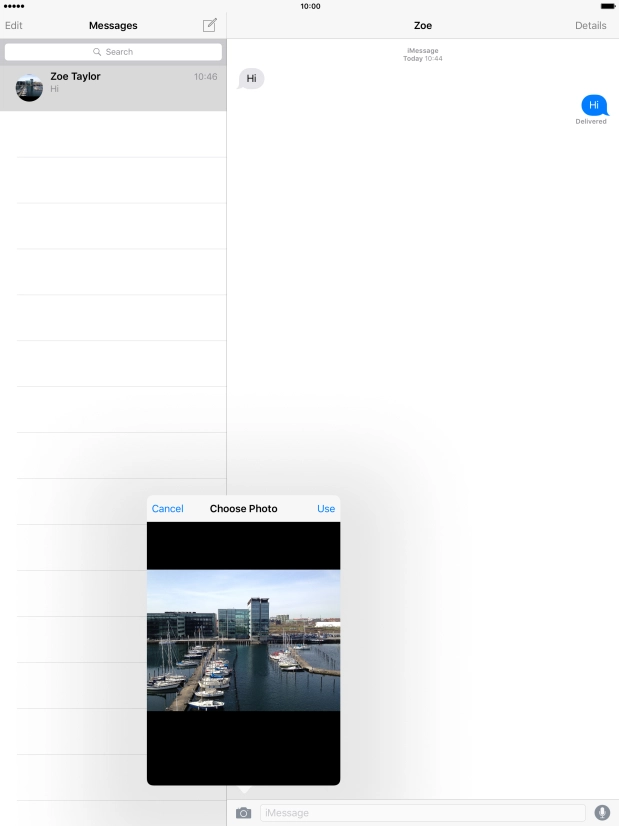Tap Zoe Taylor's contact avatar
This screenshot has width=619, height=826.
(29, 88)
